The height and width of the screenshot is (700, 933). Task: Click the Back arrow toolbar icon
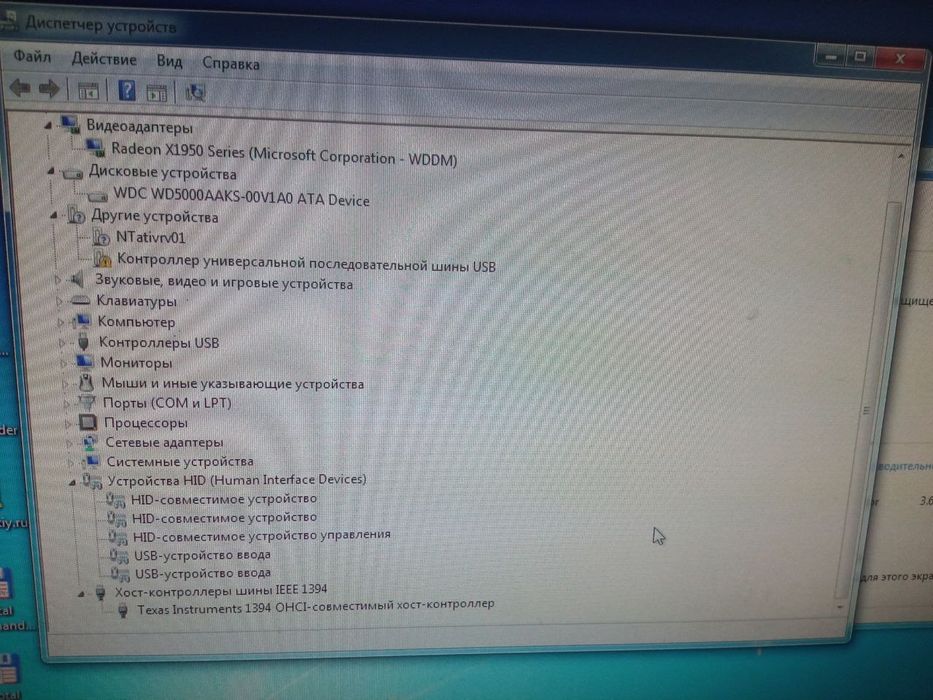[20, 88]
